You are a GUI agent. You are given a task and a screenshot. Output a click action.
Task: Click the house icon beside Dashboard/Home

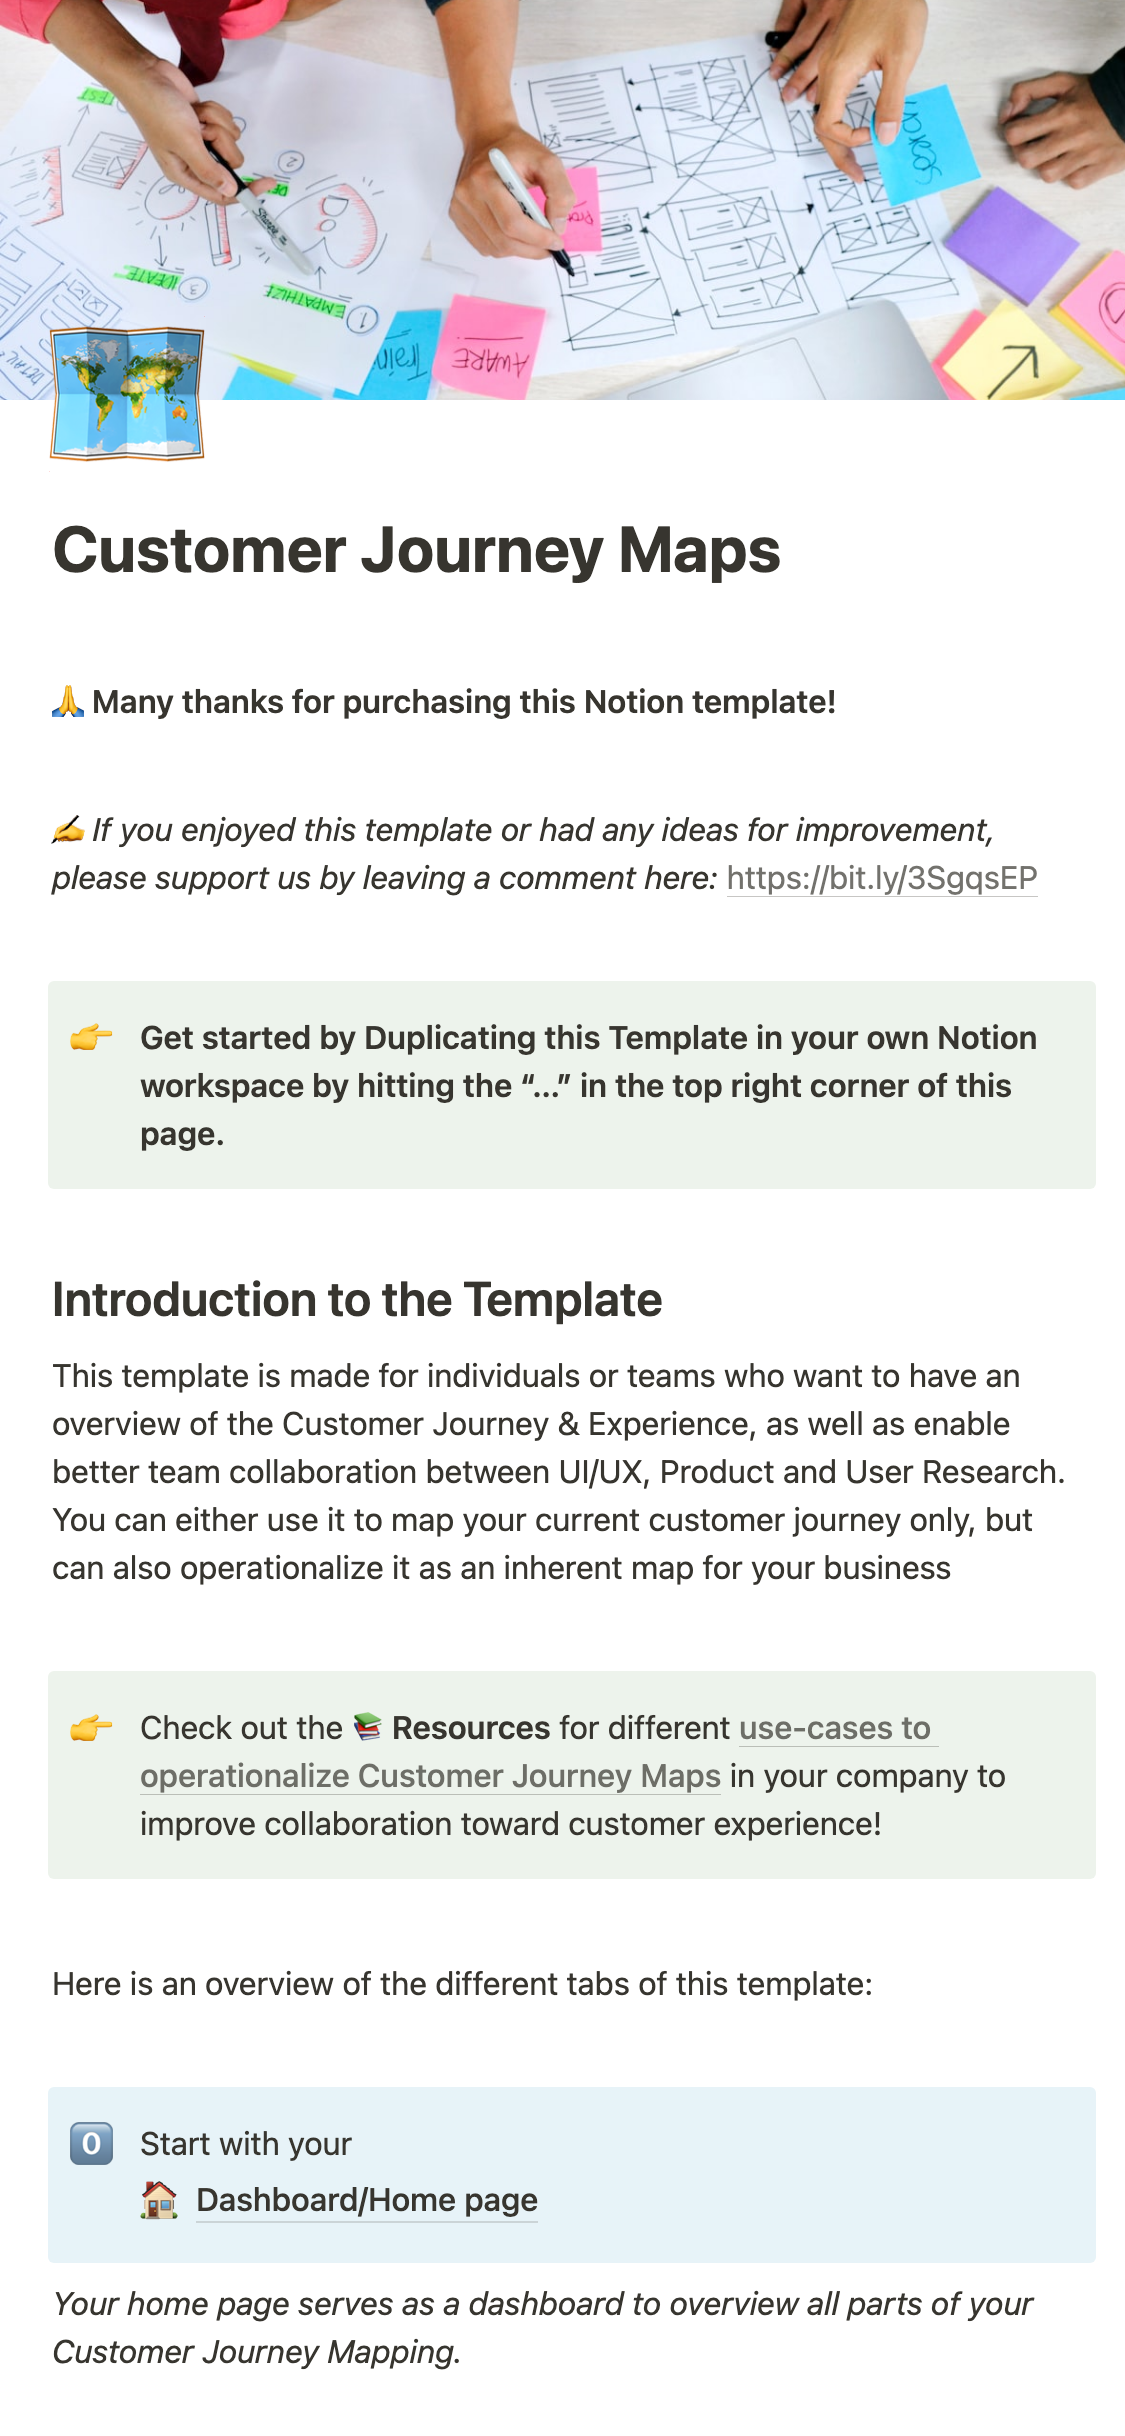(x=159, y=2200)
